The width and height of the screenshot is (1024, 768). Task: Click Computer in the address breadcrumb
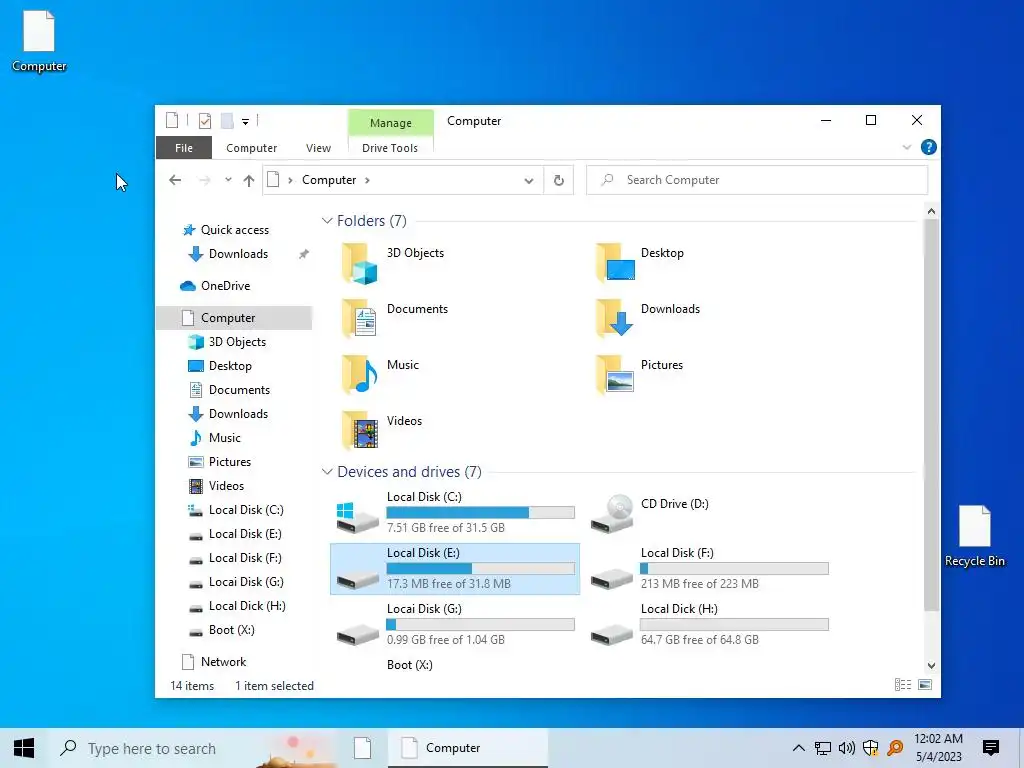(x=328, y=180)
